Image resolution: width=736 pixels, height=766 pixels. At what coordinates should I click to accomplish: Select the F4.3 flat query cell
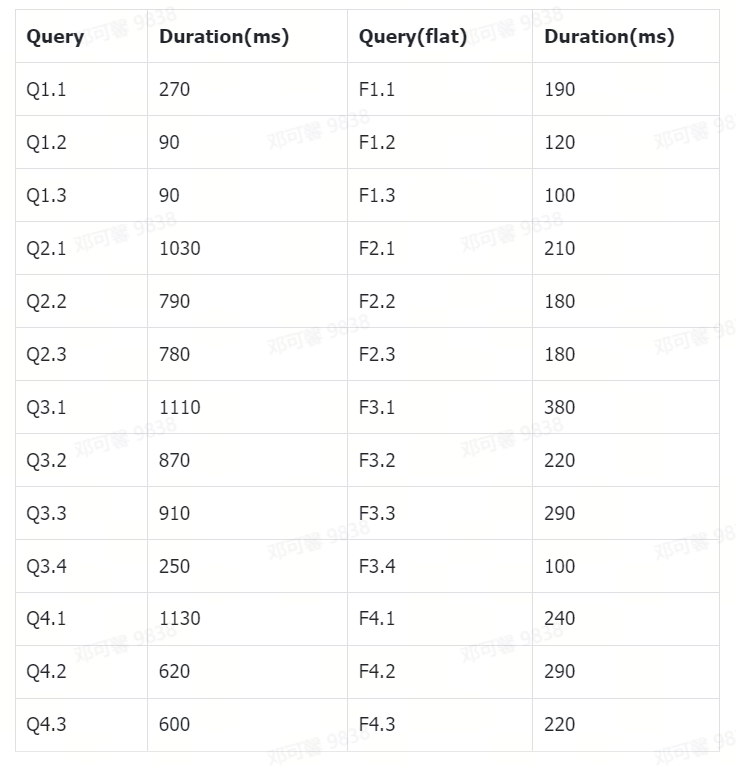pos(377,724)
